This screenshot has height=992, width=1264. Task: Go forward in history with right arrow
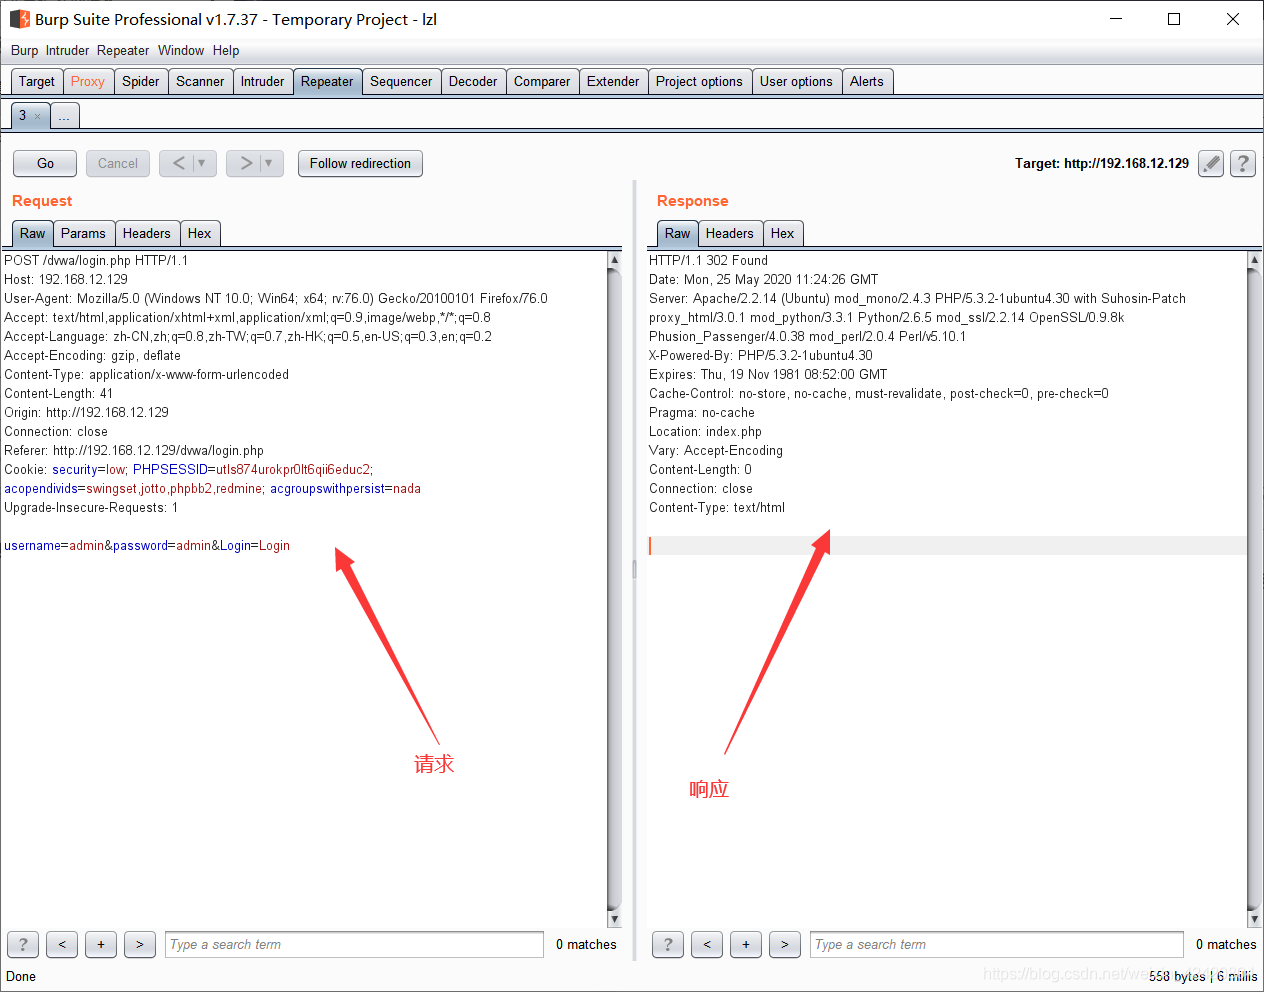pos(246,163)
